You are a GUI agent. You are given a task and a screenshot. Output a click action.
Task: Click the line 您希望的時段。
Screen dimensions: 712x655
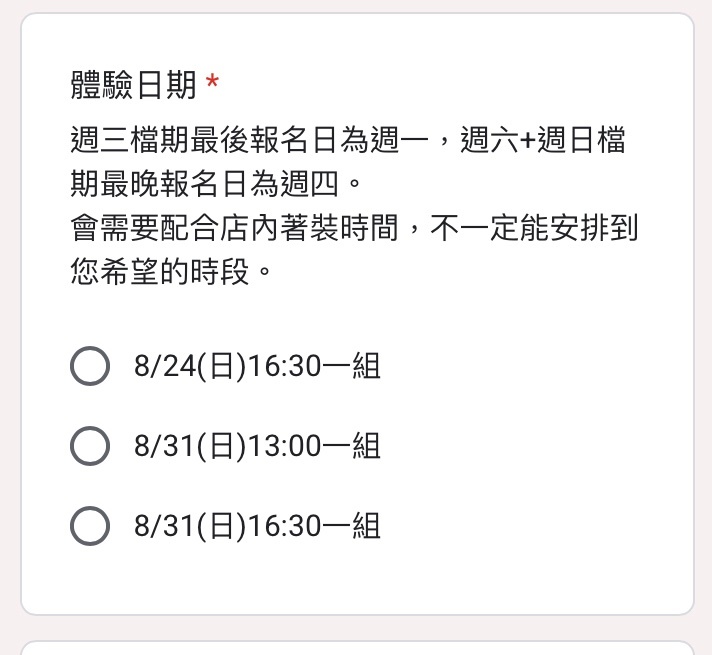[x=171, y=272]
